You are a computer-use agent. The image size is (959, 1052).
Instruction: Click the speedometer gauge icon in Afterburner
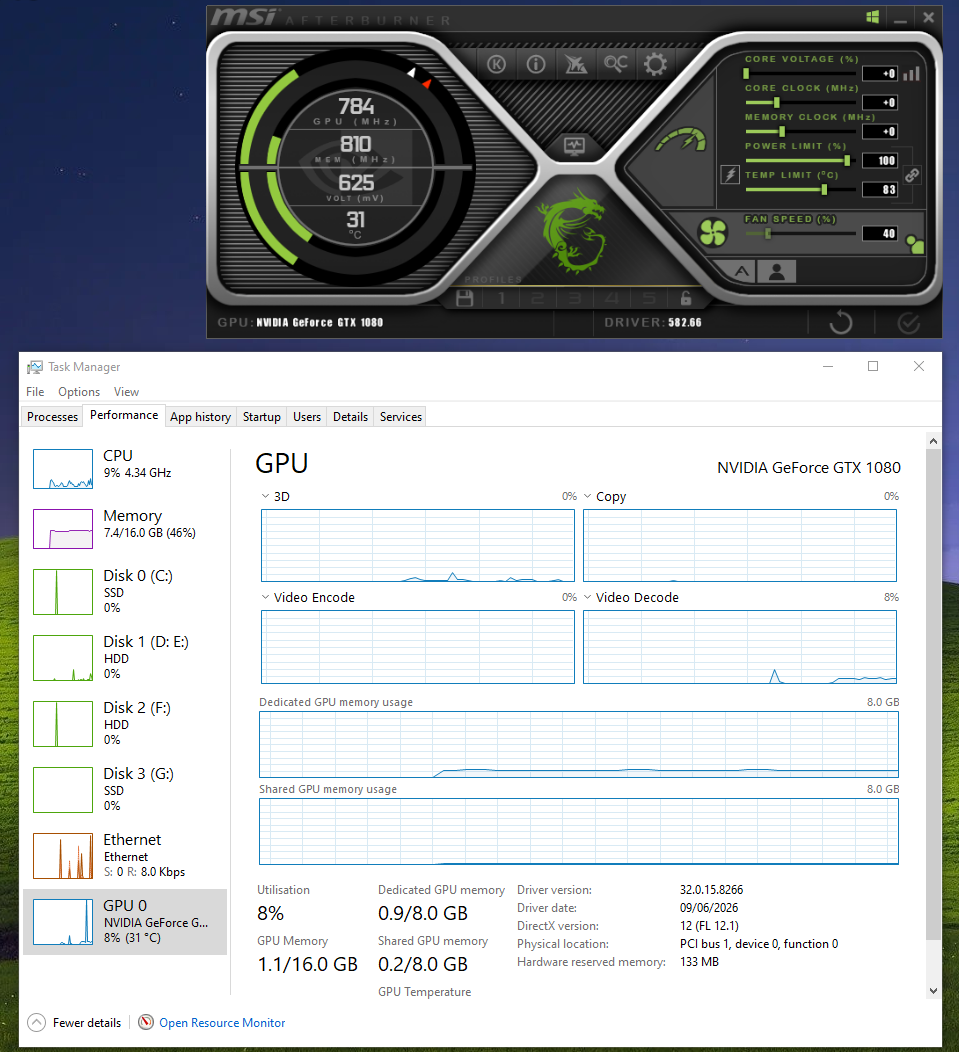[683, 139]
